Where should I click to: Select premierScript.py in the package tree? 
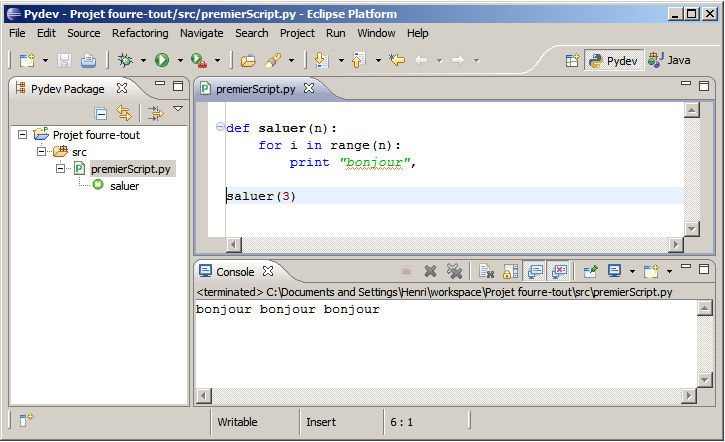point(131,169)
